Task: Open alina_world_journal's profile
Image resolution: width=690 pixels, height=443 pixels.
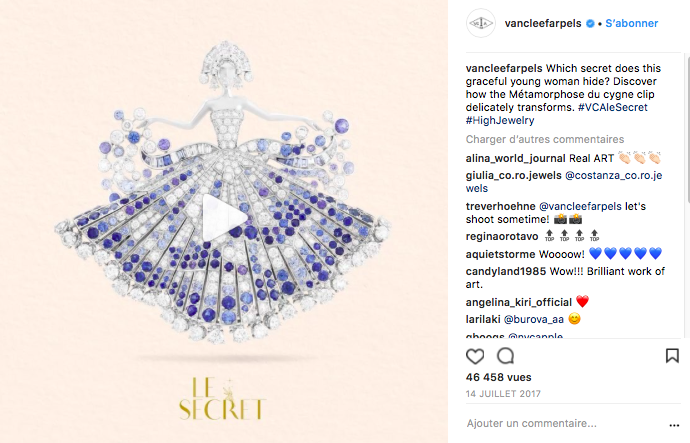Action: pyautogui.click(x=515, y=158)
